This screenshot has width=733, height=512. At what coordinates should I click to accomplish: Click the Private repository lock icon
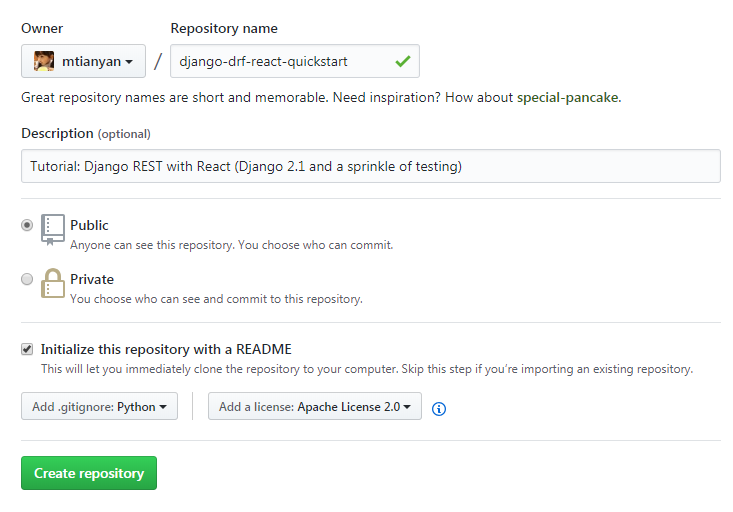pos(53,283)
